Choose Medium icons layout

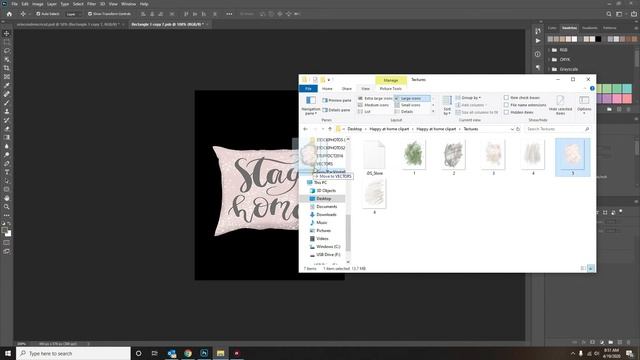click(373, 105)
